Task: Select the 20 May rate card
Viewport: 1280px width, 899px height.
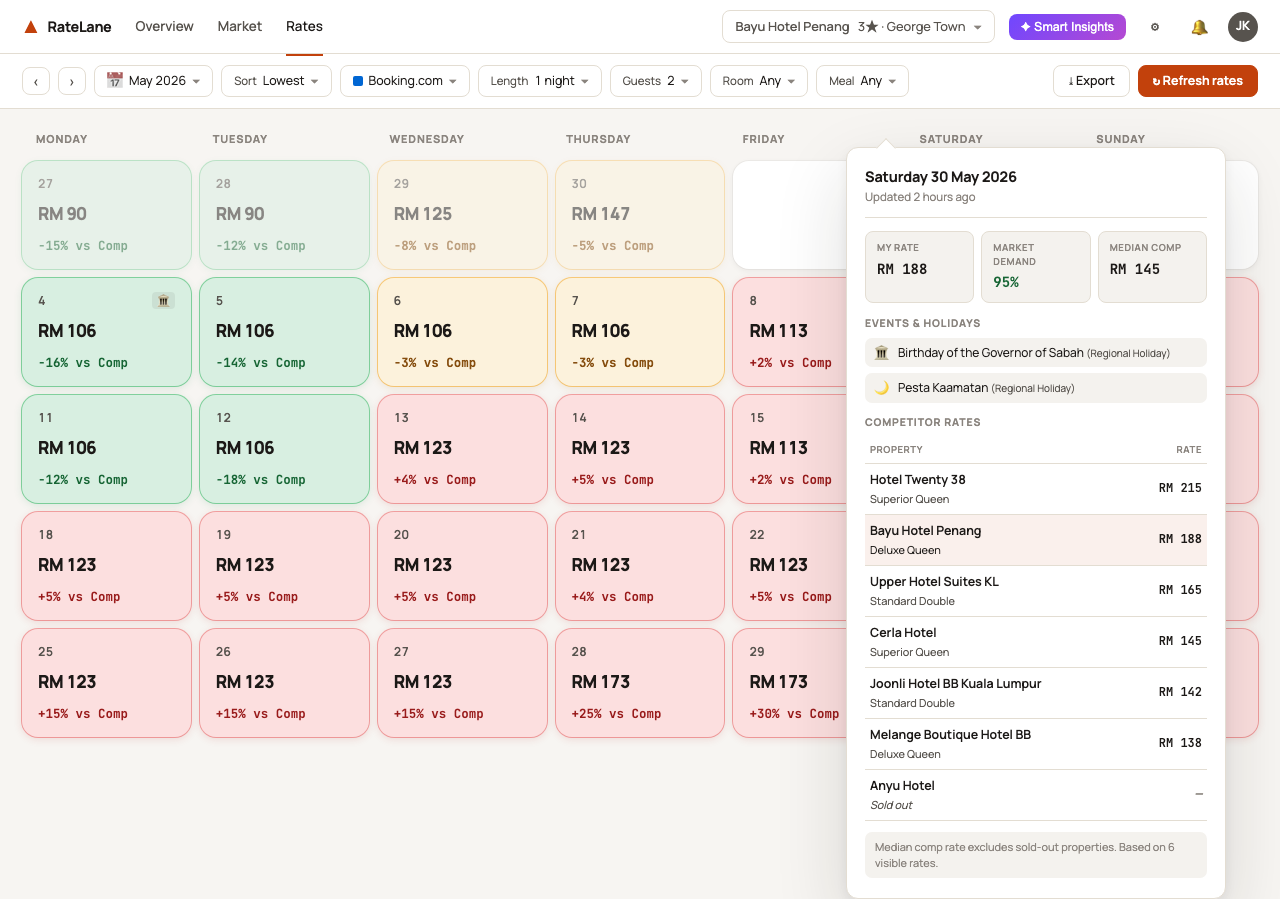Action: pos(462,566)
